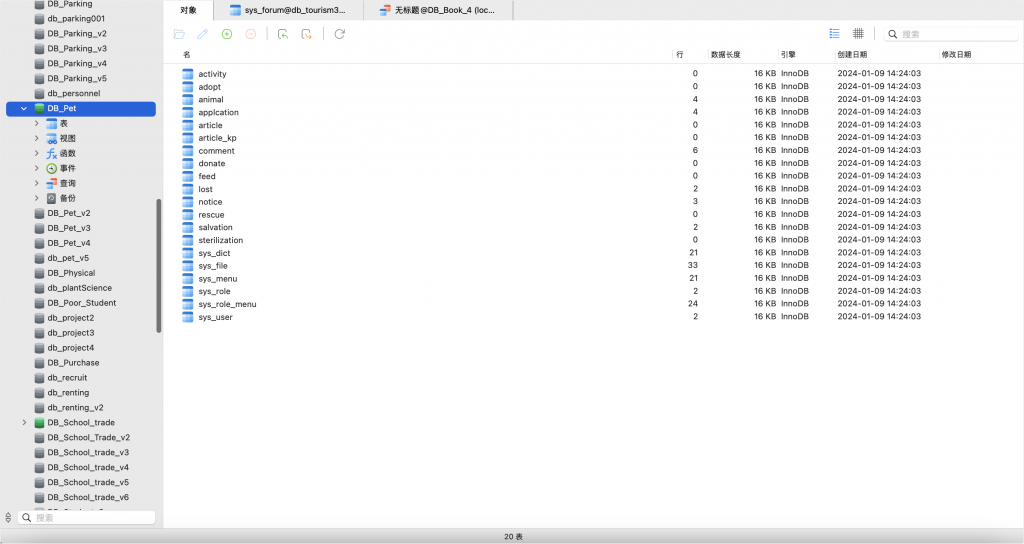Expand the 函数 (Functions) node
Viewport: 1024px width, 544px height.
(37, 153)
